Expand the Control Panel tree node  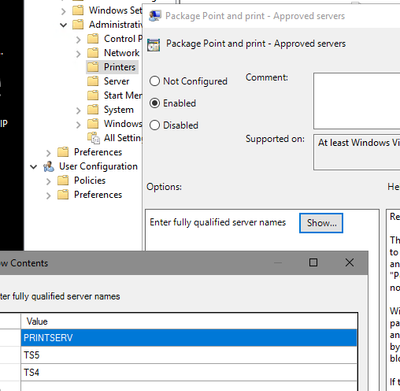[x=78, y=40]
